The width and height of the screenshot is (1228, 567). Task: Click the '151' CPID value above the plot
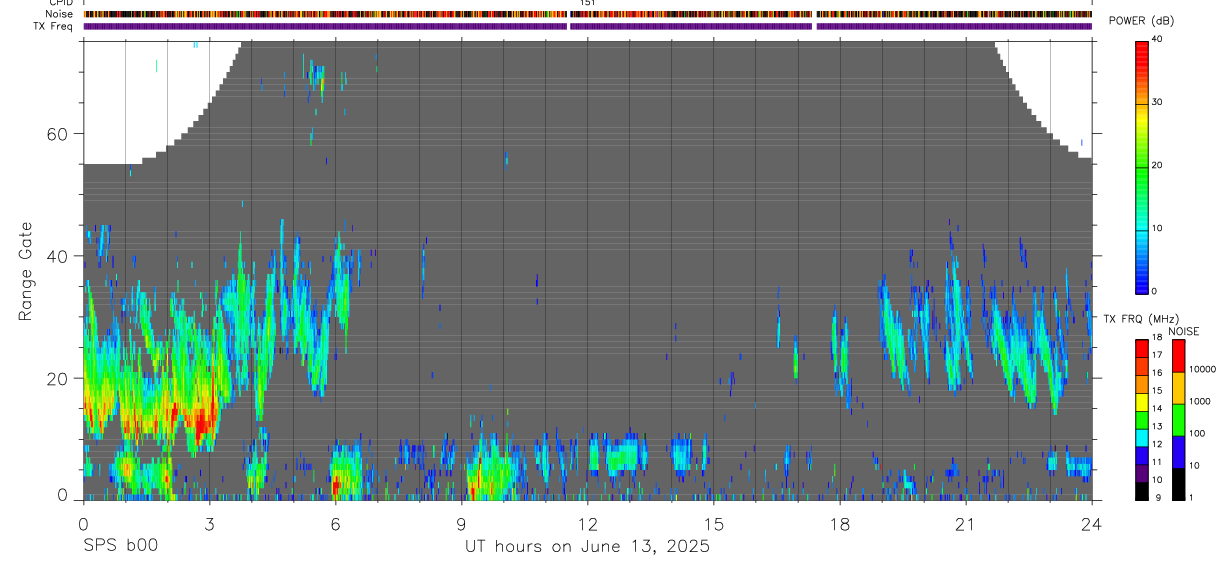[x=588, y=4]
